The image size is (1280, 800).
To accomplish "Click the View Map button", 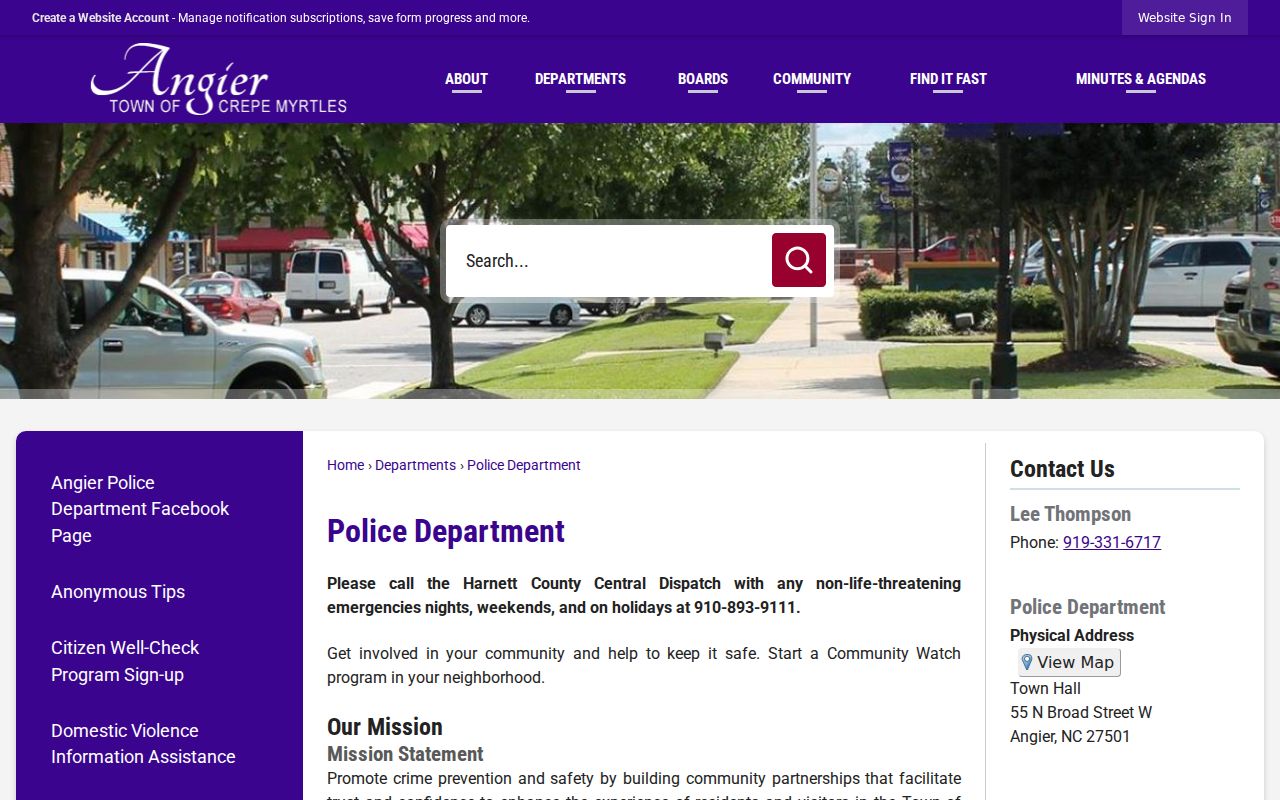I will [1069, 662].
